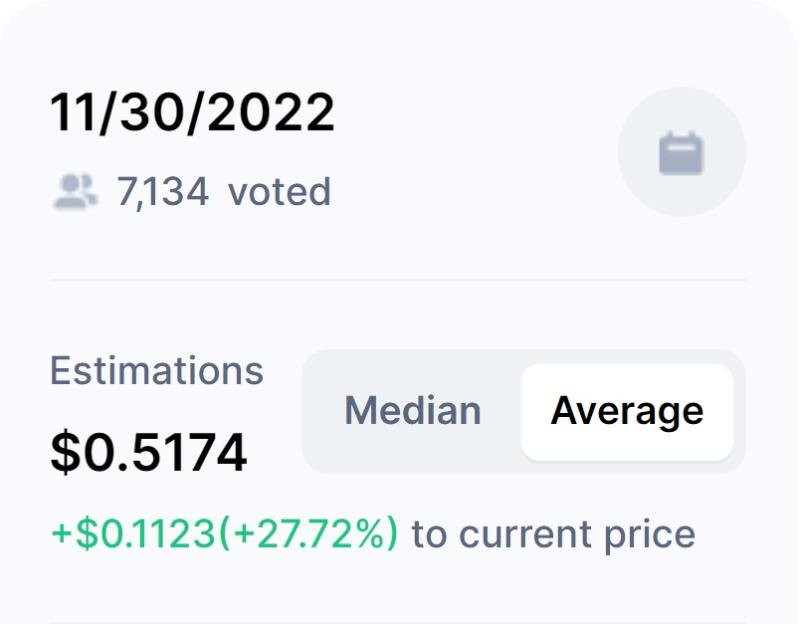Select the Average estimation option

click(x=627, y=411)
